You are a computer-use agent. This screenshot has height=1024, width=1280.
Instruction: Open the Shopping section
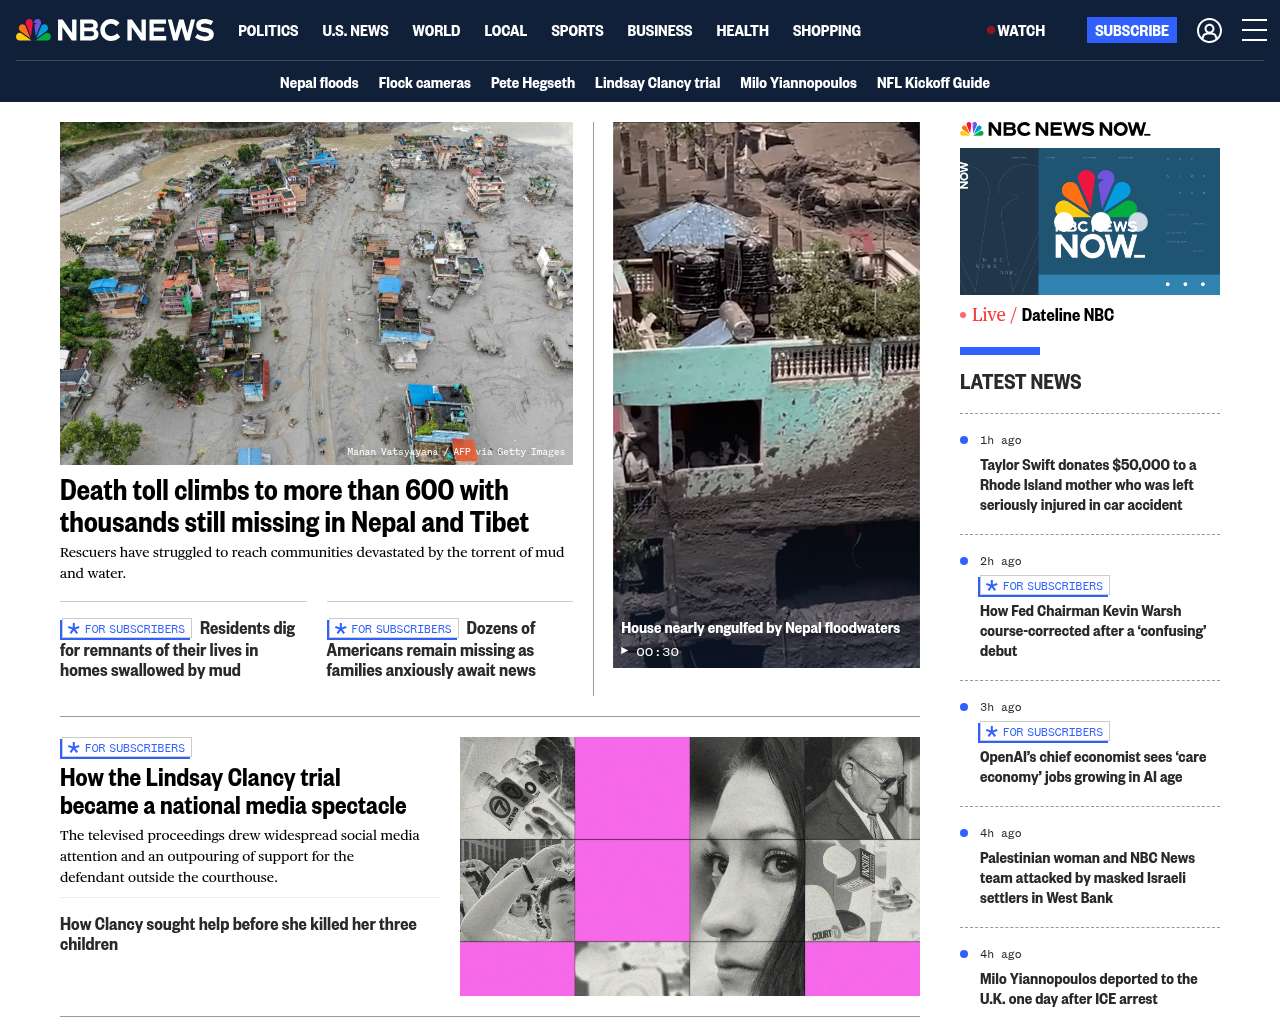click(x=826, y=31)
